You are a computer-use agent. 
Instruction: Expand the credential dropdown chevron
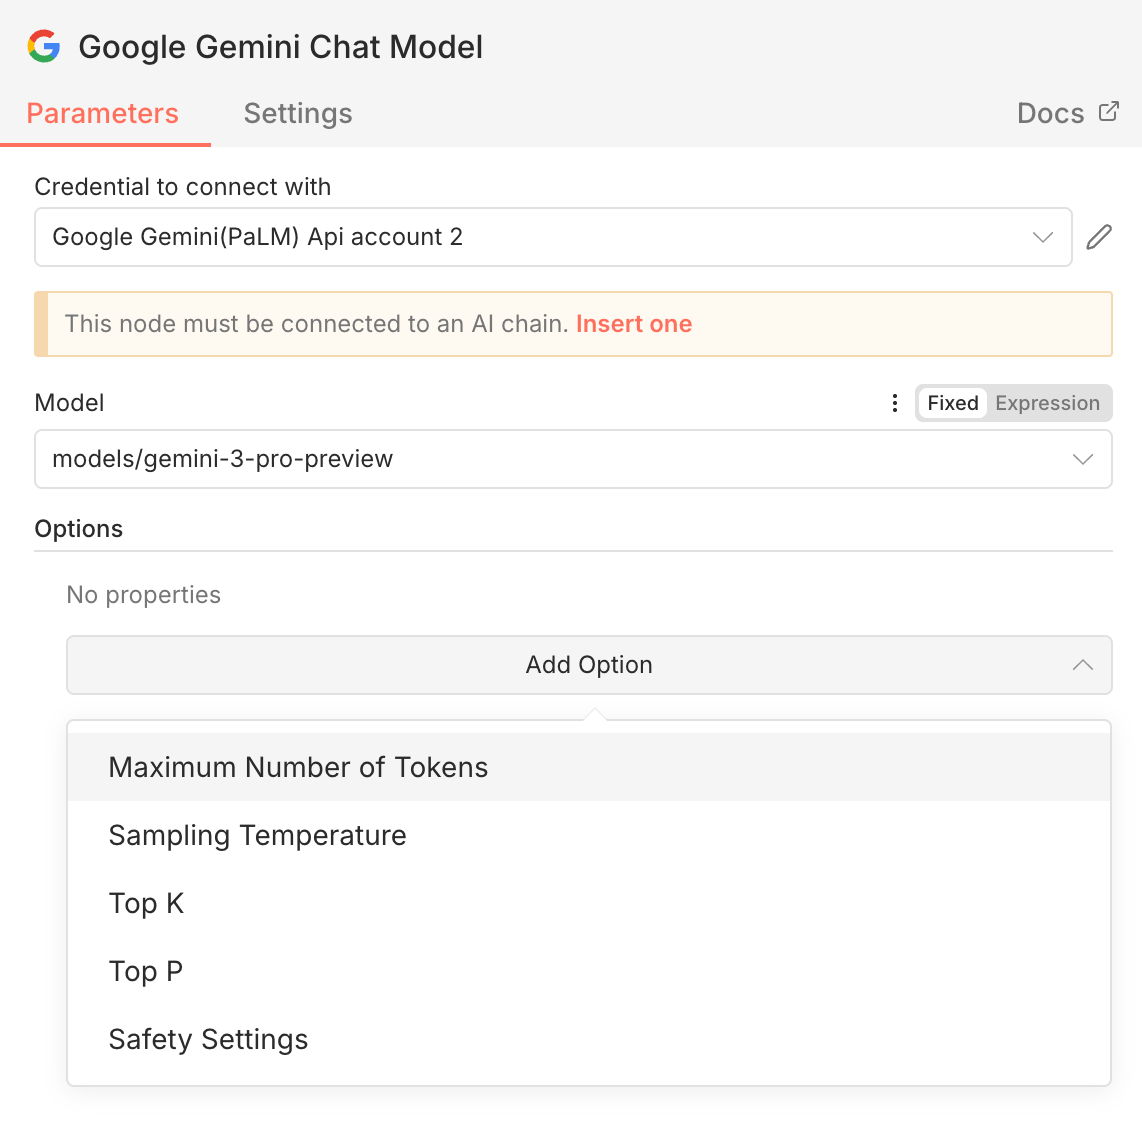tap(1043, 237)
